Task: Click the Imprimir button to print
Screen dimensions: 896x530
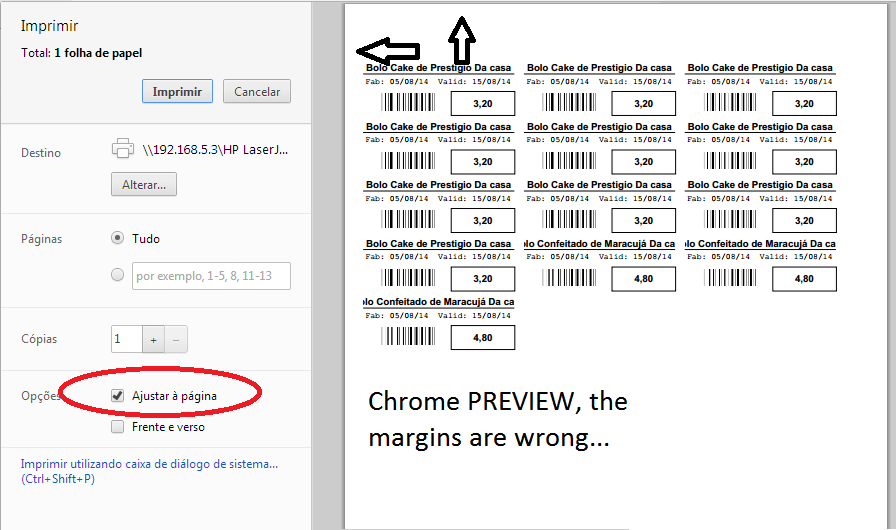Action: coord(177,91)
